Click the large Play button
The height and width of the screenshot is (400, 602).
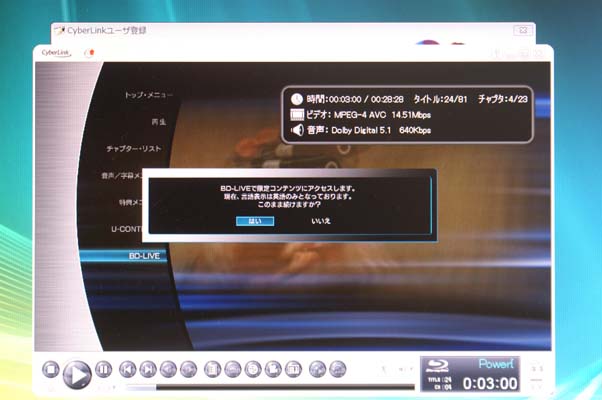coord(77,374)
